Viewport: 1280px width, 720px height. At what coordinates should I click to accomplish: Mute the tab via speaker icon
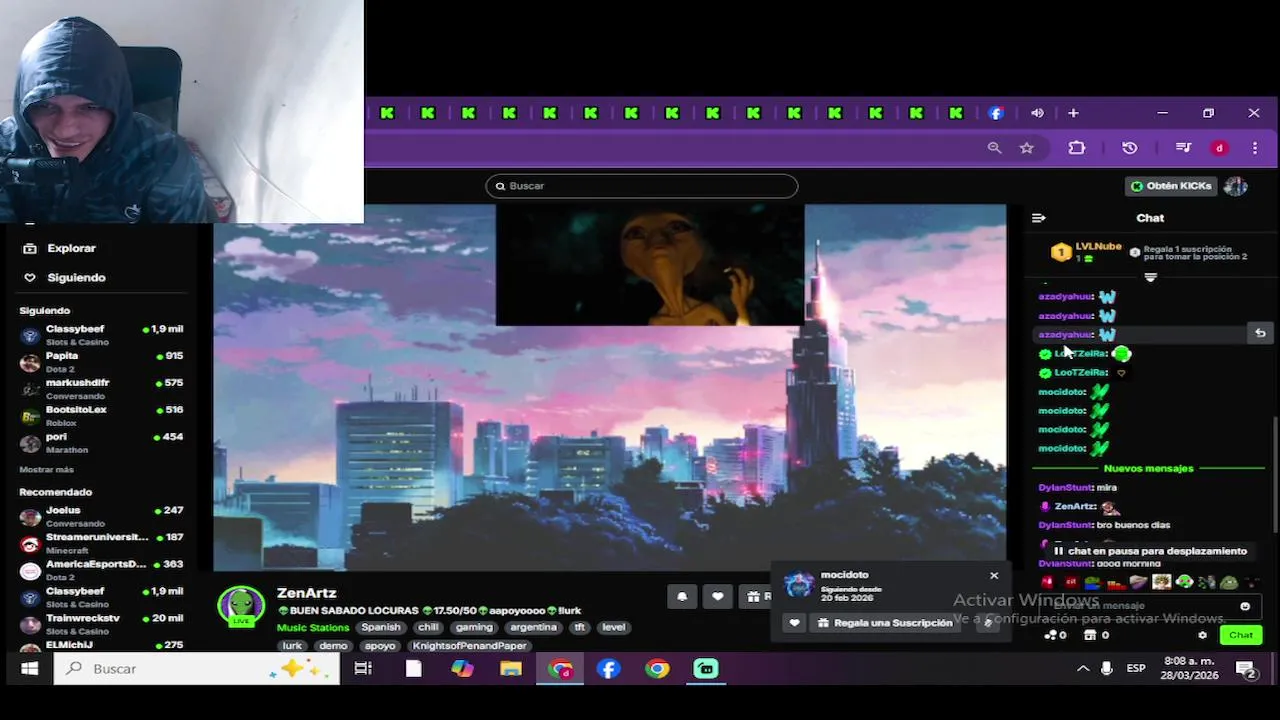pyautogui.click(x=1037, y=113)
